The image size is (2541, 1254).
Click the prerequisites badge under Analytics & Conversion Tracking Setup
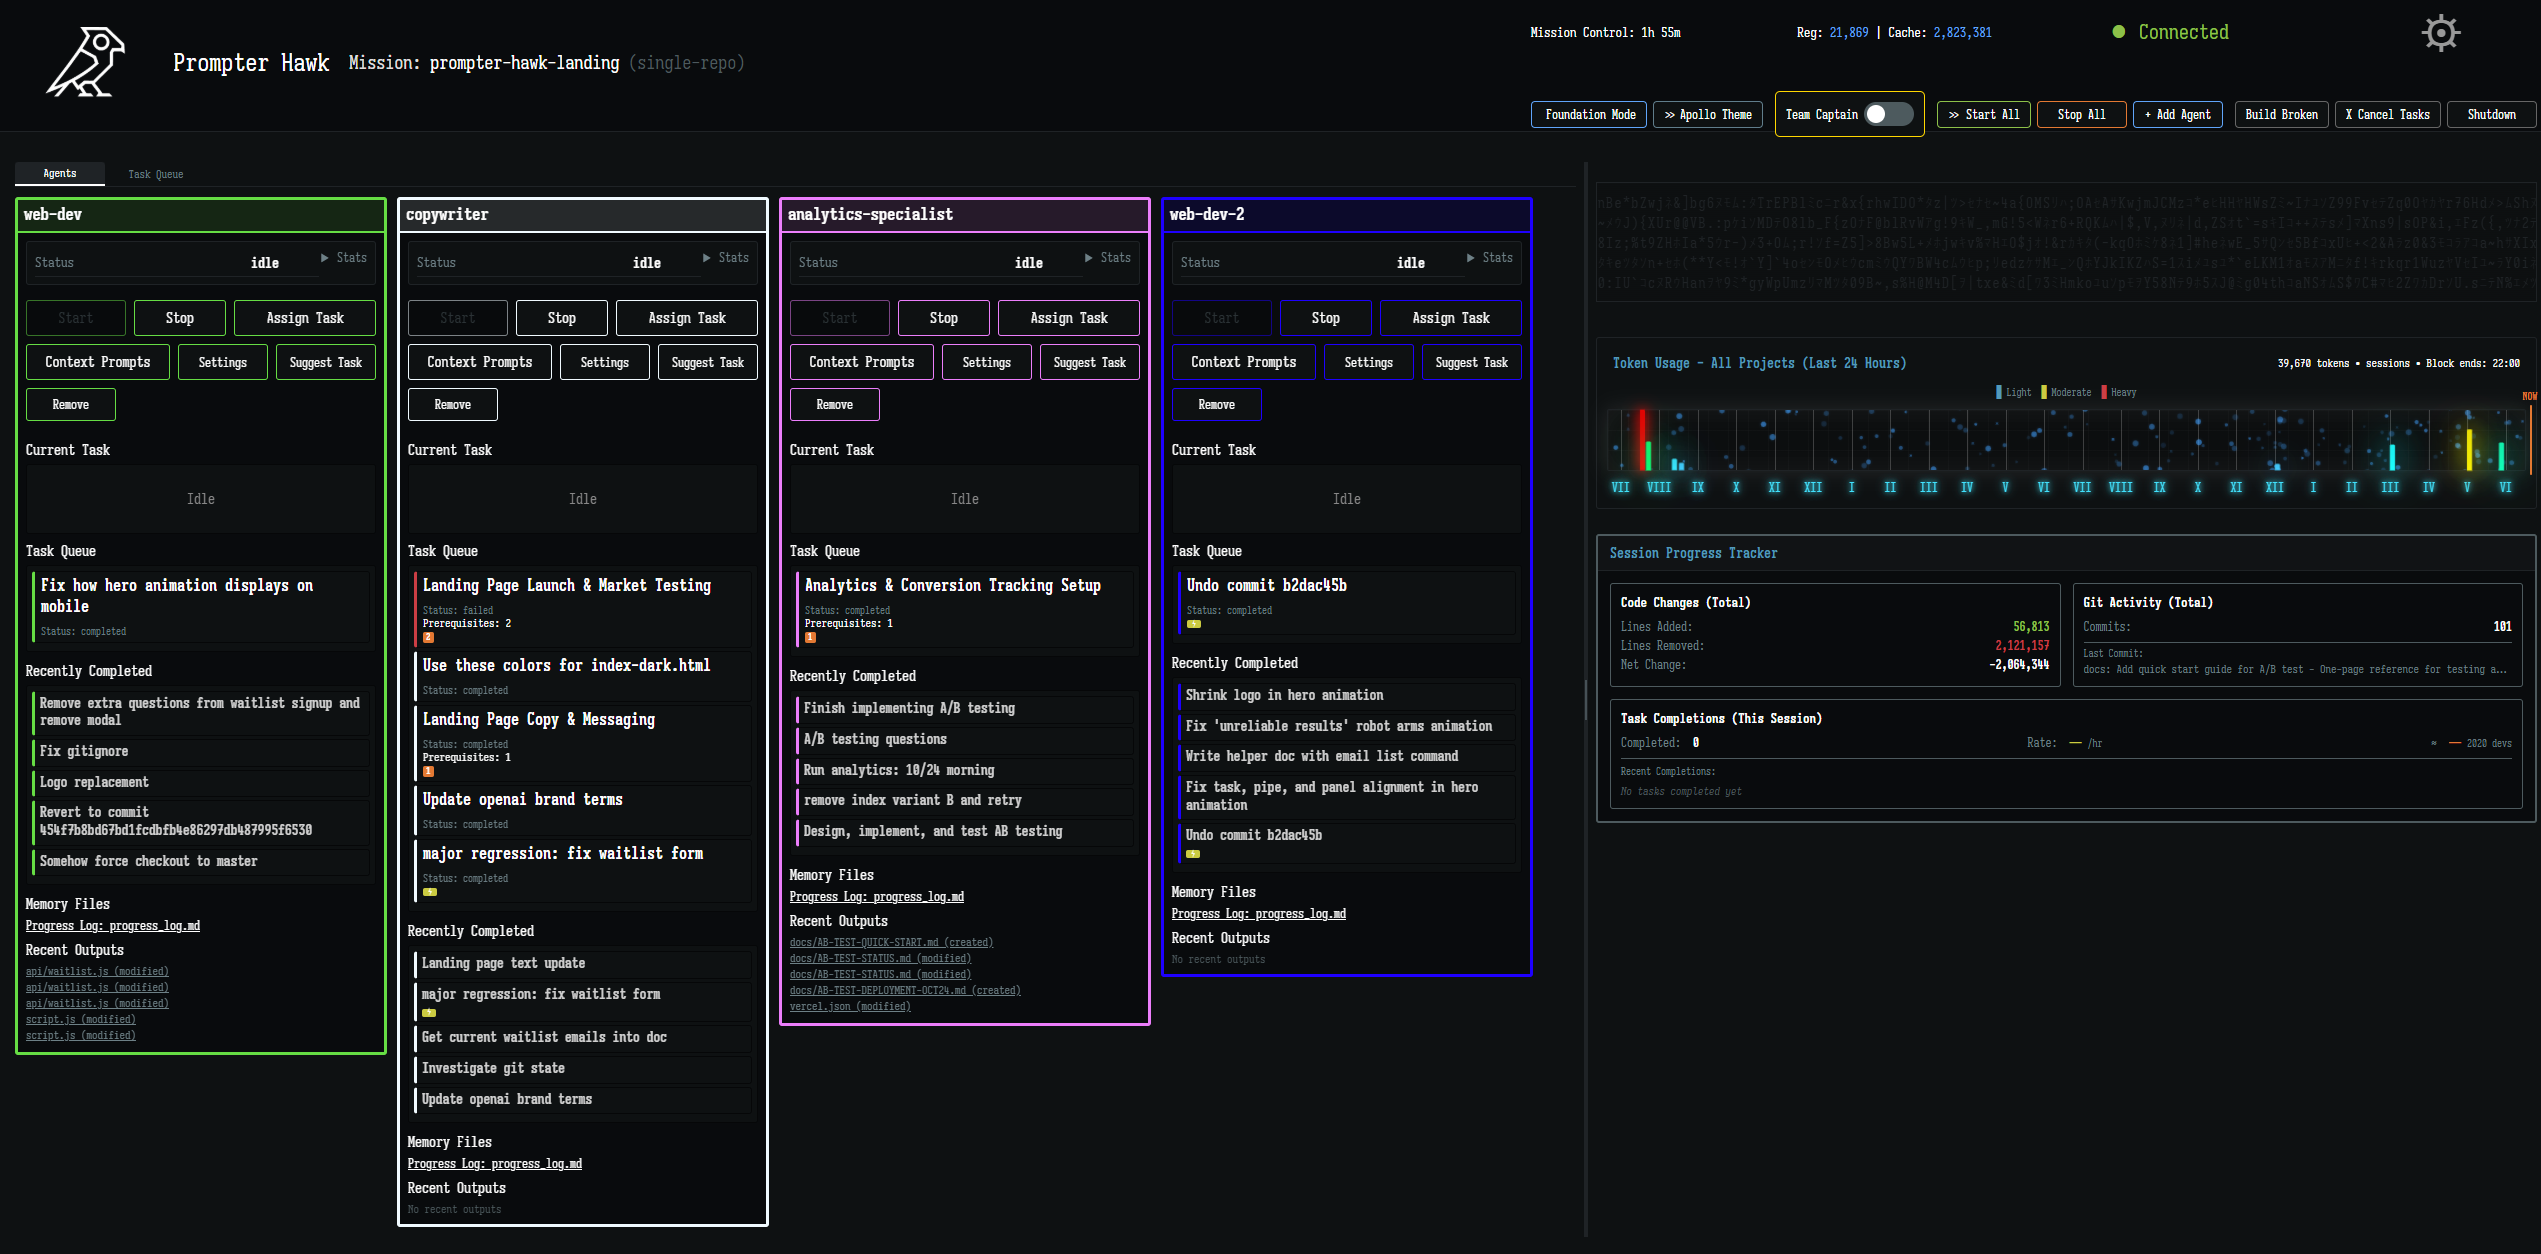point(812,637)
